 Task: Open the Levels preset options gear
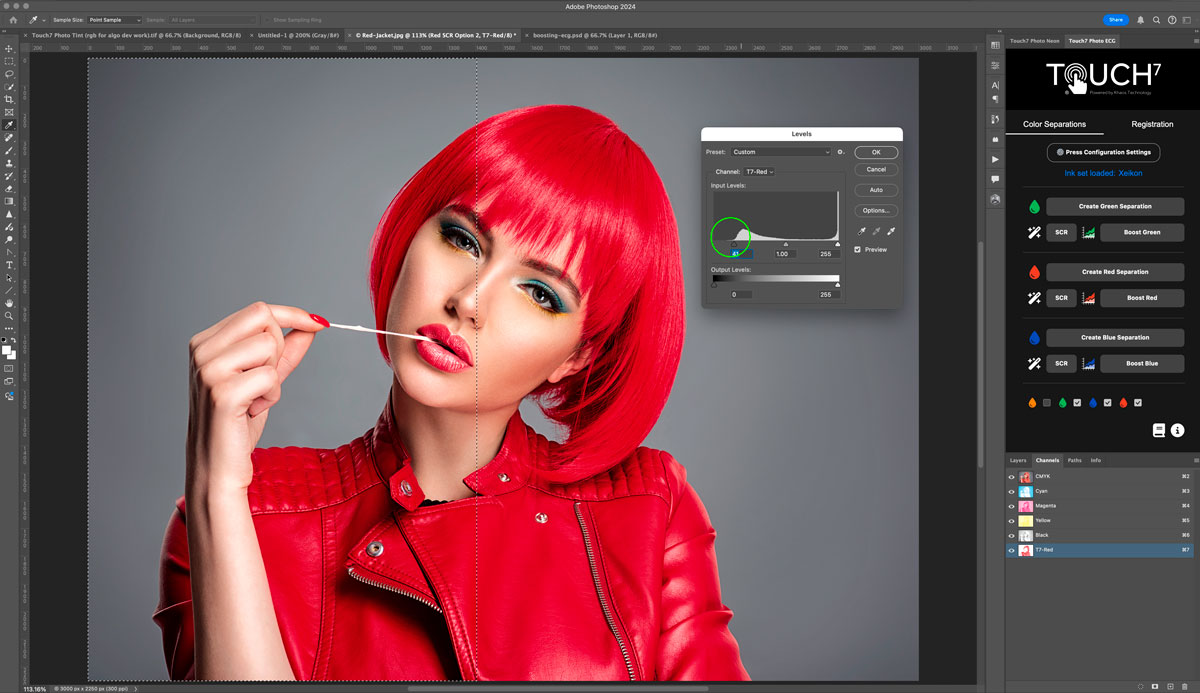click(x=841, y=152)
